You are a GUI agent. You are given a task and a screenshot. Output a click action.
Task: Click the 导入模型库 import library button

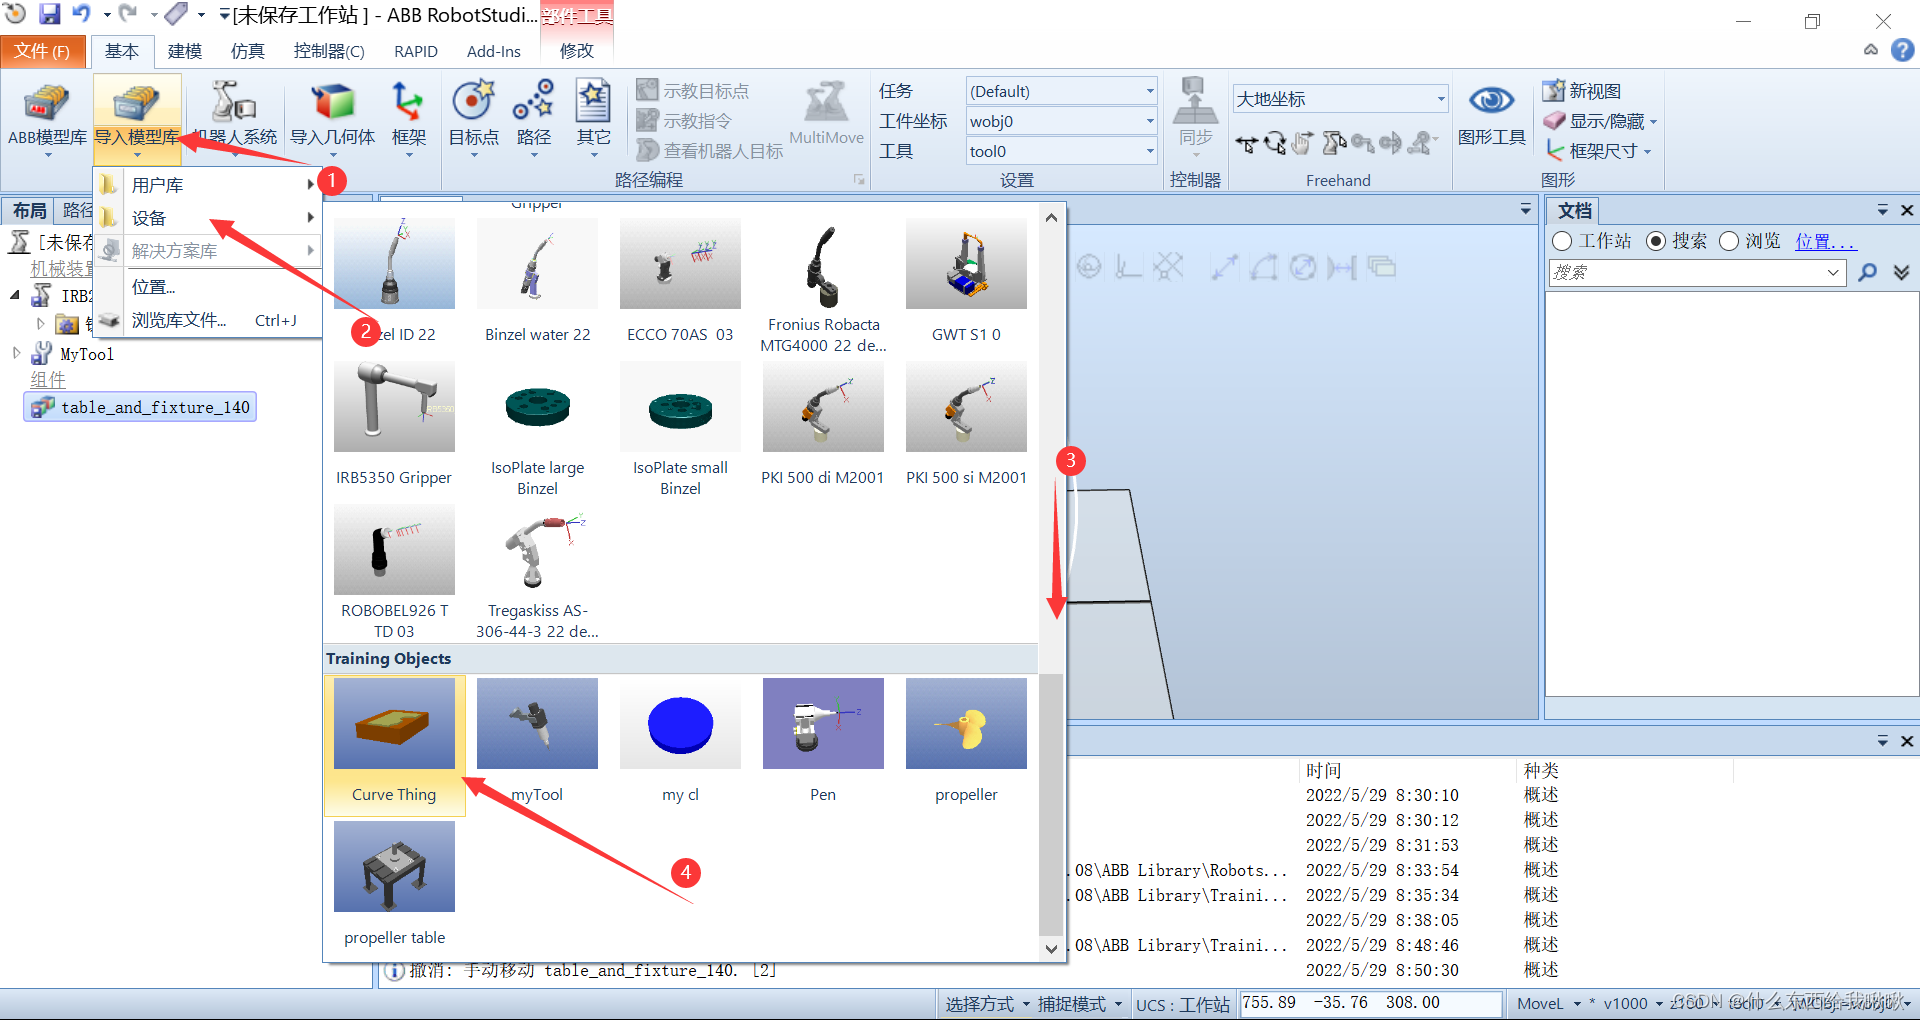137,118
